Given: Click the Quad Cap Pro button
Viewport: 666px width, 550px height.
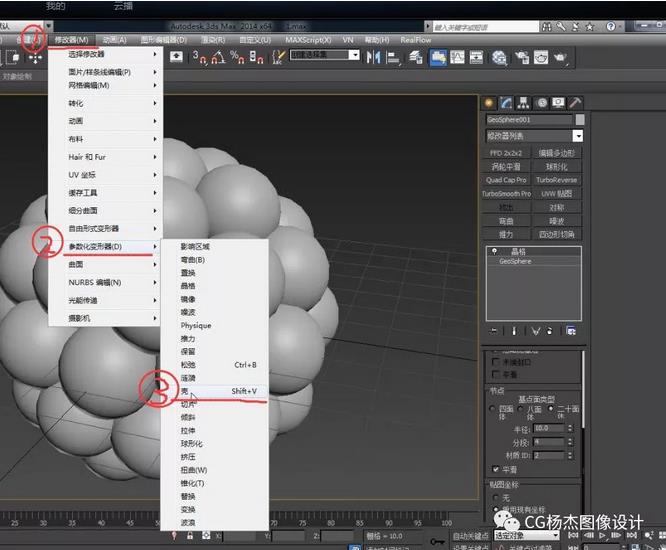Looking at the screenshot, I should click(x=506, y=180).
